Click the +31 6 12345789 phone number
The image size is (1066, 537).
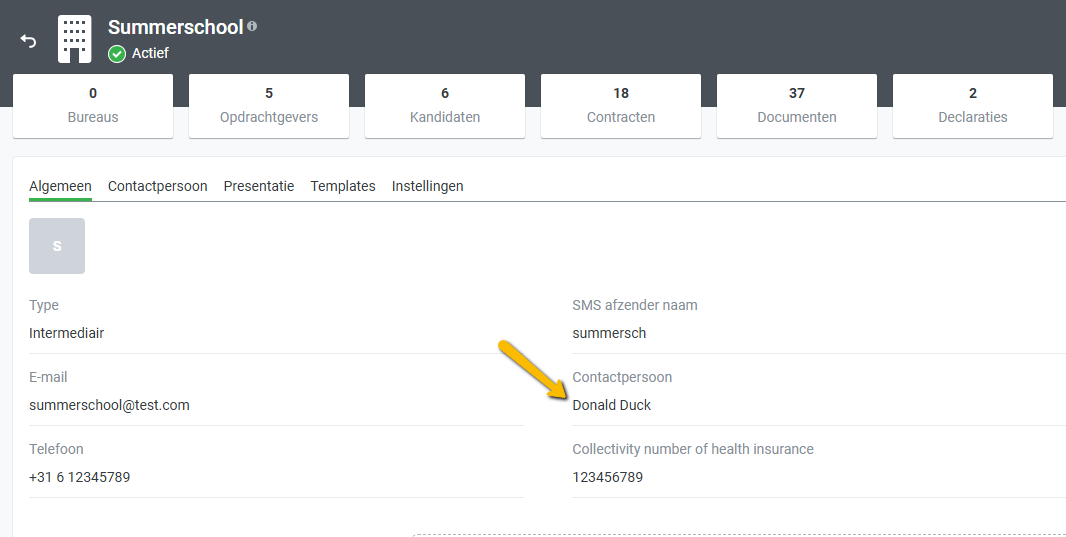pyautogui.click(x=80, y=477)
